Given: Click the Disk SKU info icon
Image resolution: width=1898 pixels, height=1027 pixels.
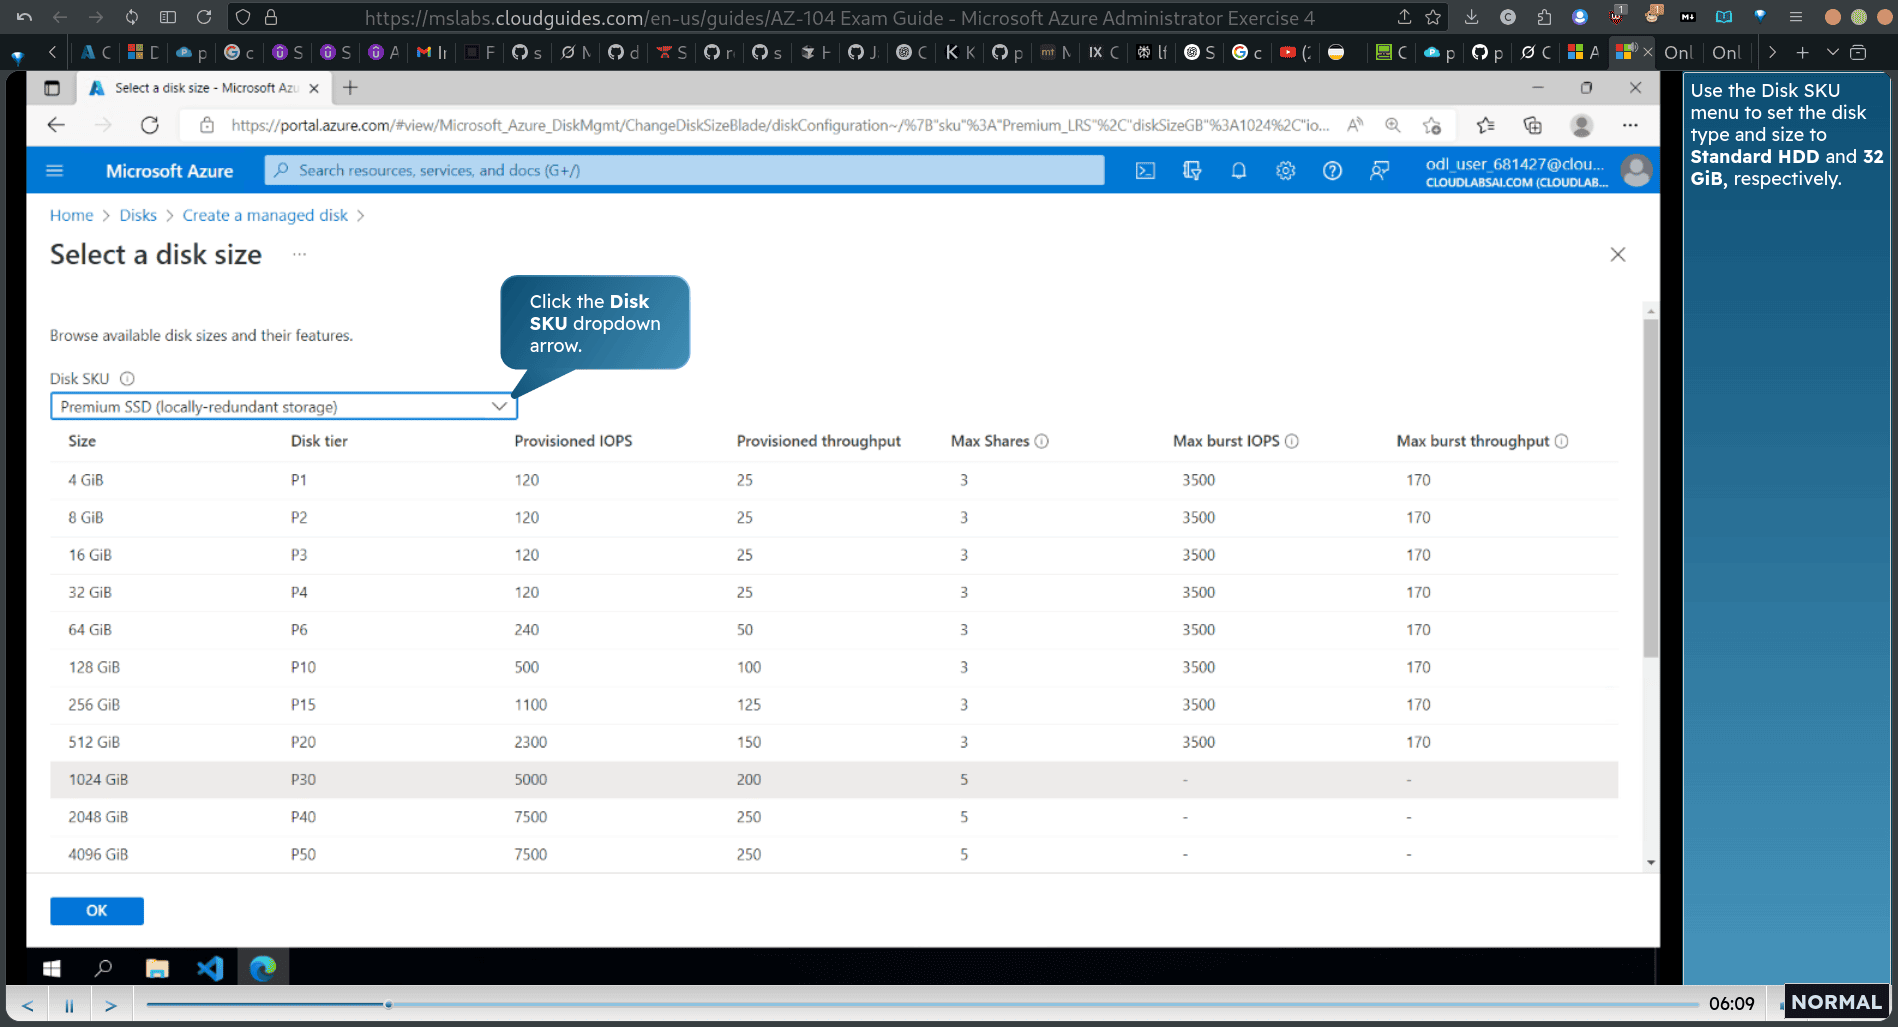Looking at the screenshot, I should pyautogui.click(x=127, y=379).
